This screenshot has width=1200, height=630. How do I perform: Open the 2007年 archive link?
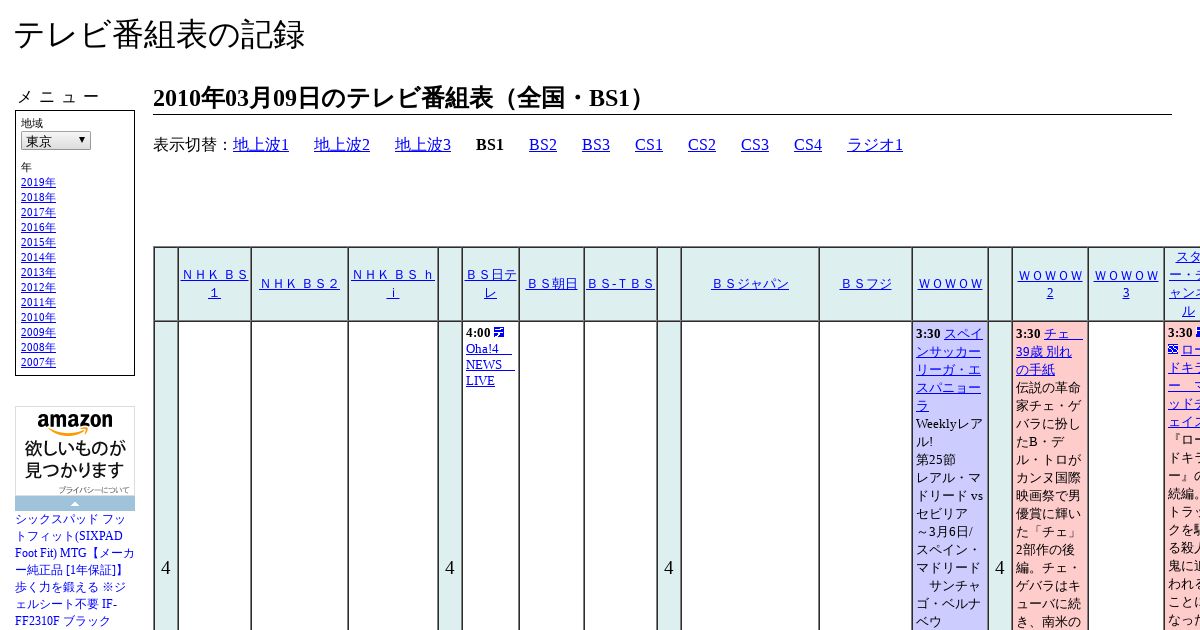(x=38, y=363)
